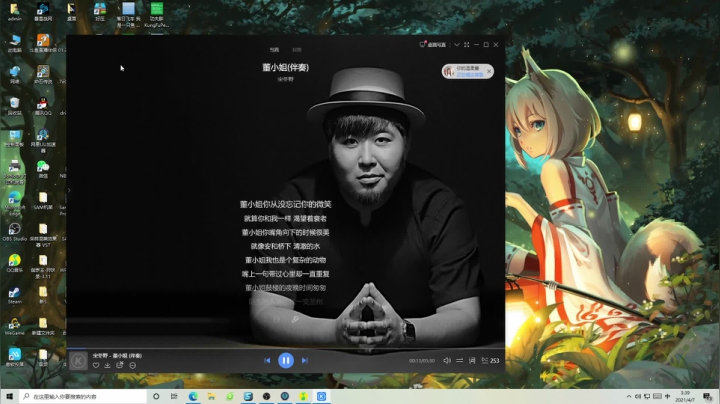Toggle the playback order mode icon
The height and width of the screenshot is (404, 720).
coord(460,360)
